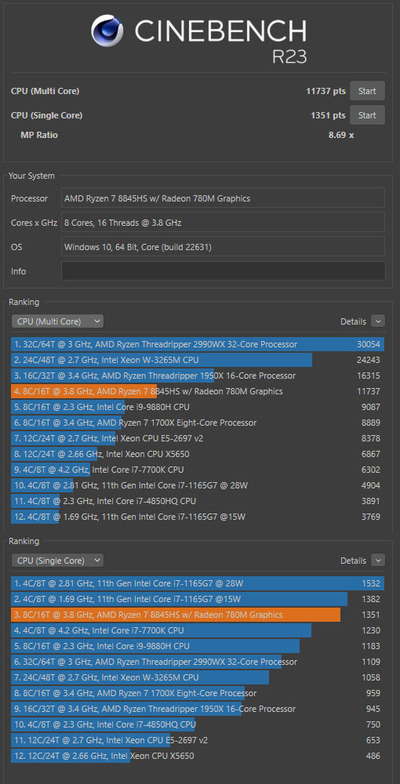
Task: Click the CPU (Single Core) test label
Action: (46, 115)
